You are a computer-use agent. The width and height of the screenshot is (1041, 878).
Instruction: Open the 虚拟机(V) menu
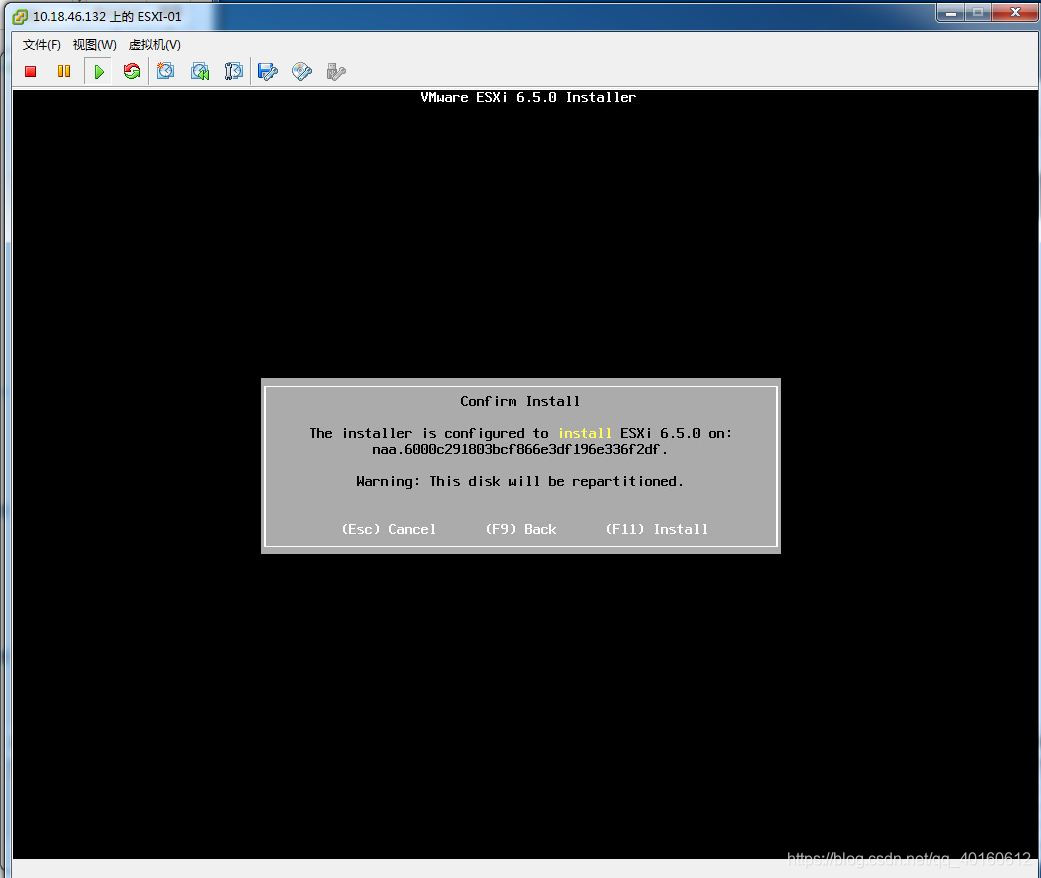[x=155, y=44]
